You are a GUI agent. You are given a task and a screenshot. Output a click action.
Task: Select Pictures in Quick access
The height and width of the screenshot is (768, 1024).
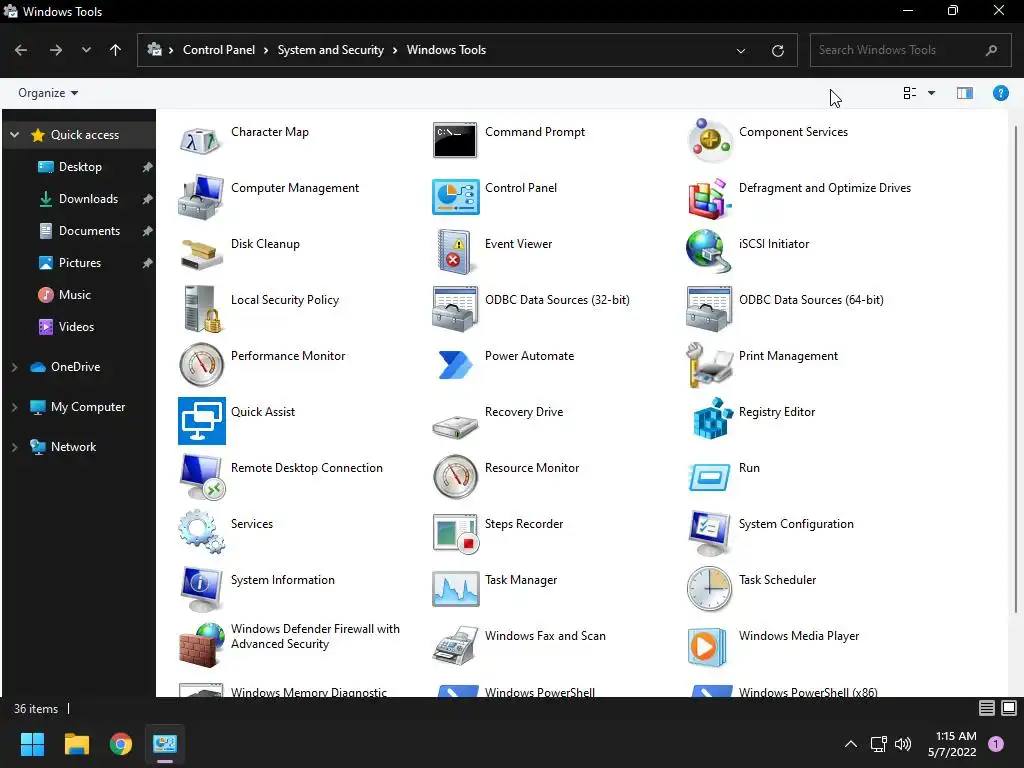[x=80, y=263]
